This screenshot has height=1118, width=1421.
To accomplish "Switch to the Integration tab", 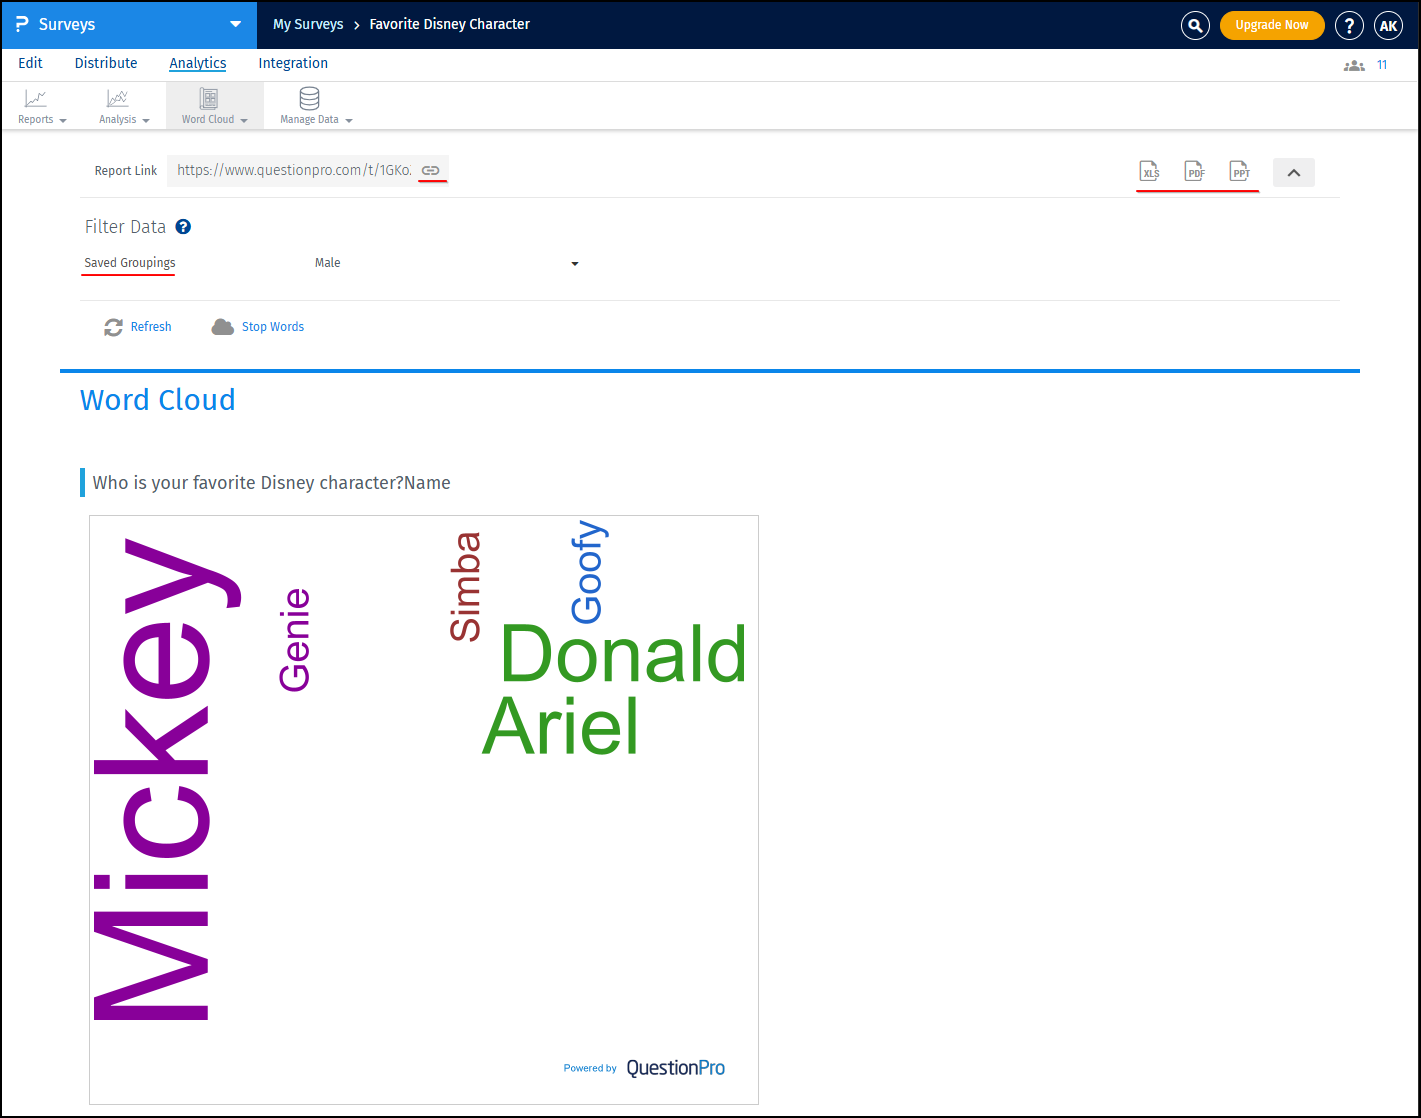I will coord(292,63).
